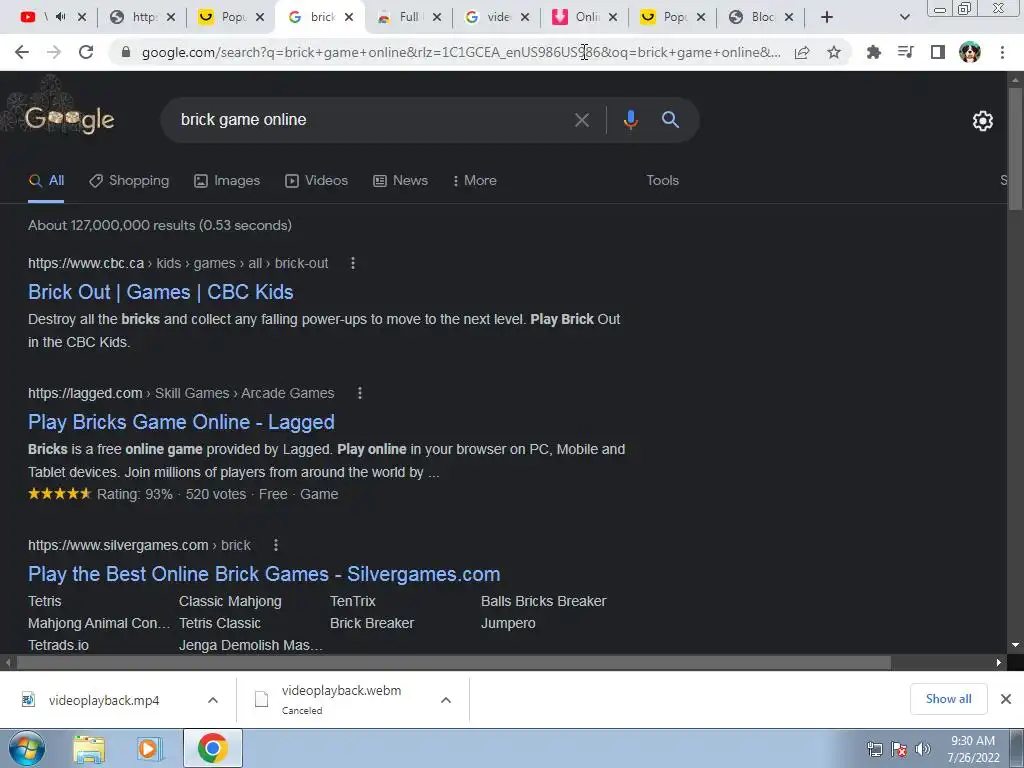Expand the More search filters
Screen dimensions: 1024x768
pos(474,181)
